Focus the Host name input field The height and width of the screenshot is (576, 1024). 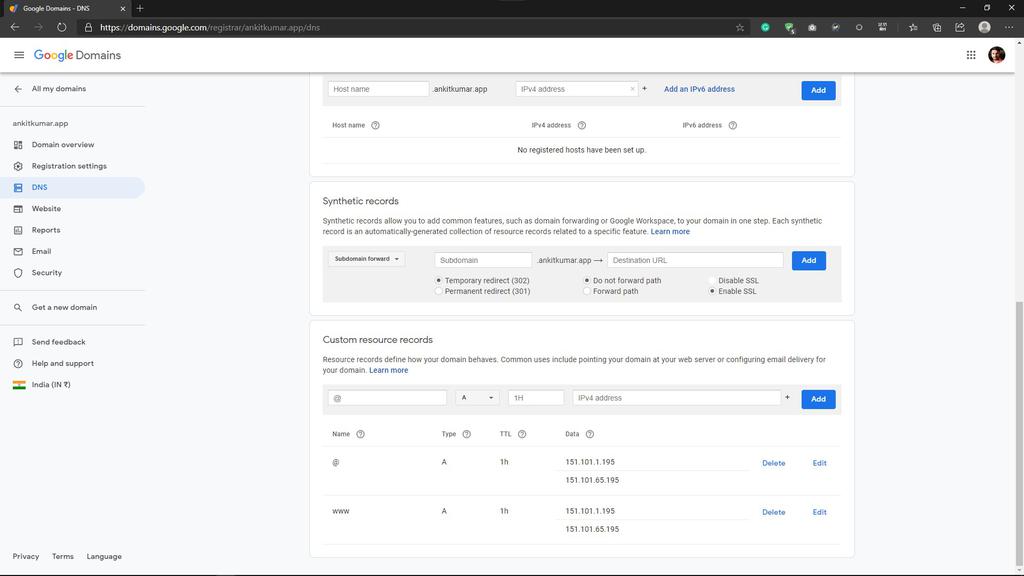(x=379, y=89)
